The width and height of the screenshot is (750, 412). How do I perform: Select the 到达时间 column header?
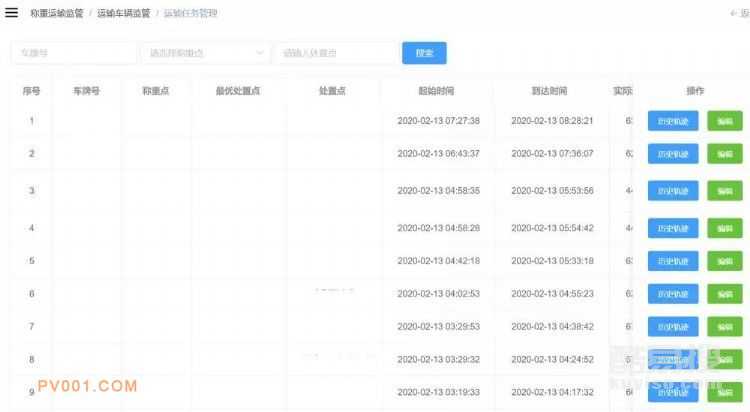[550, 91]
